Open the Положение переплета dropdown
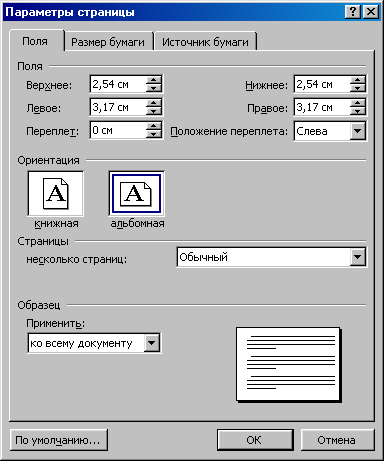 (358, 131)
